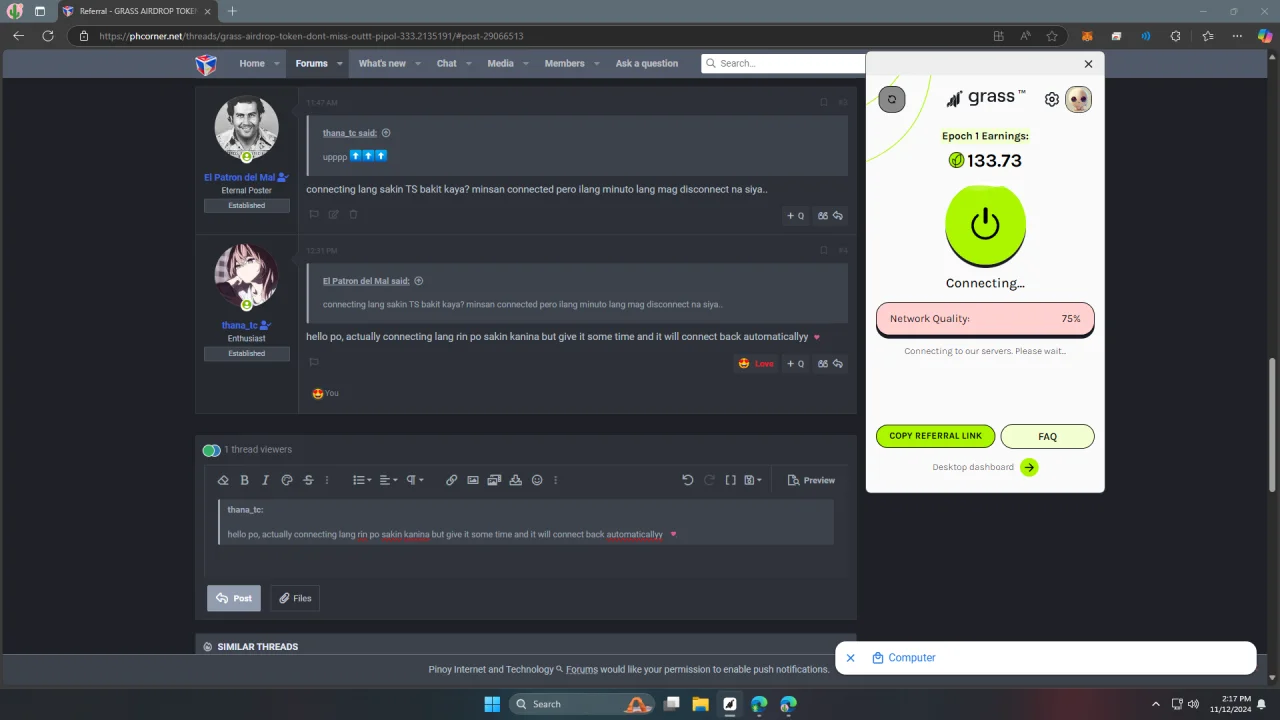Toggle italic formatting in editor
Screen dimensions: 1280x720
(x=265, y=480)
